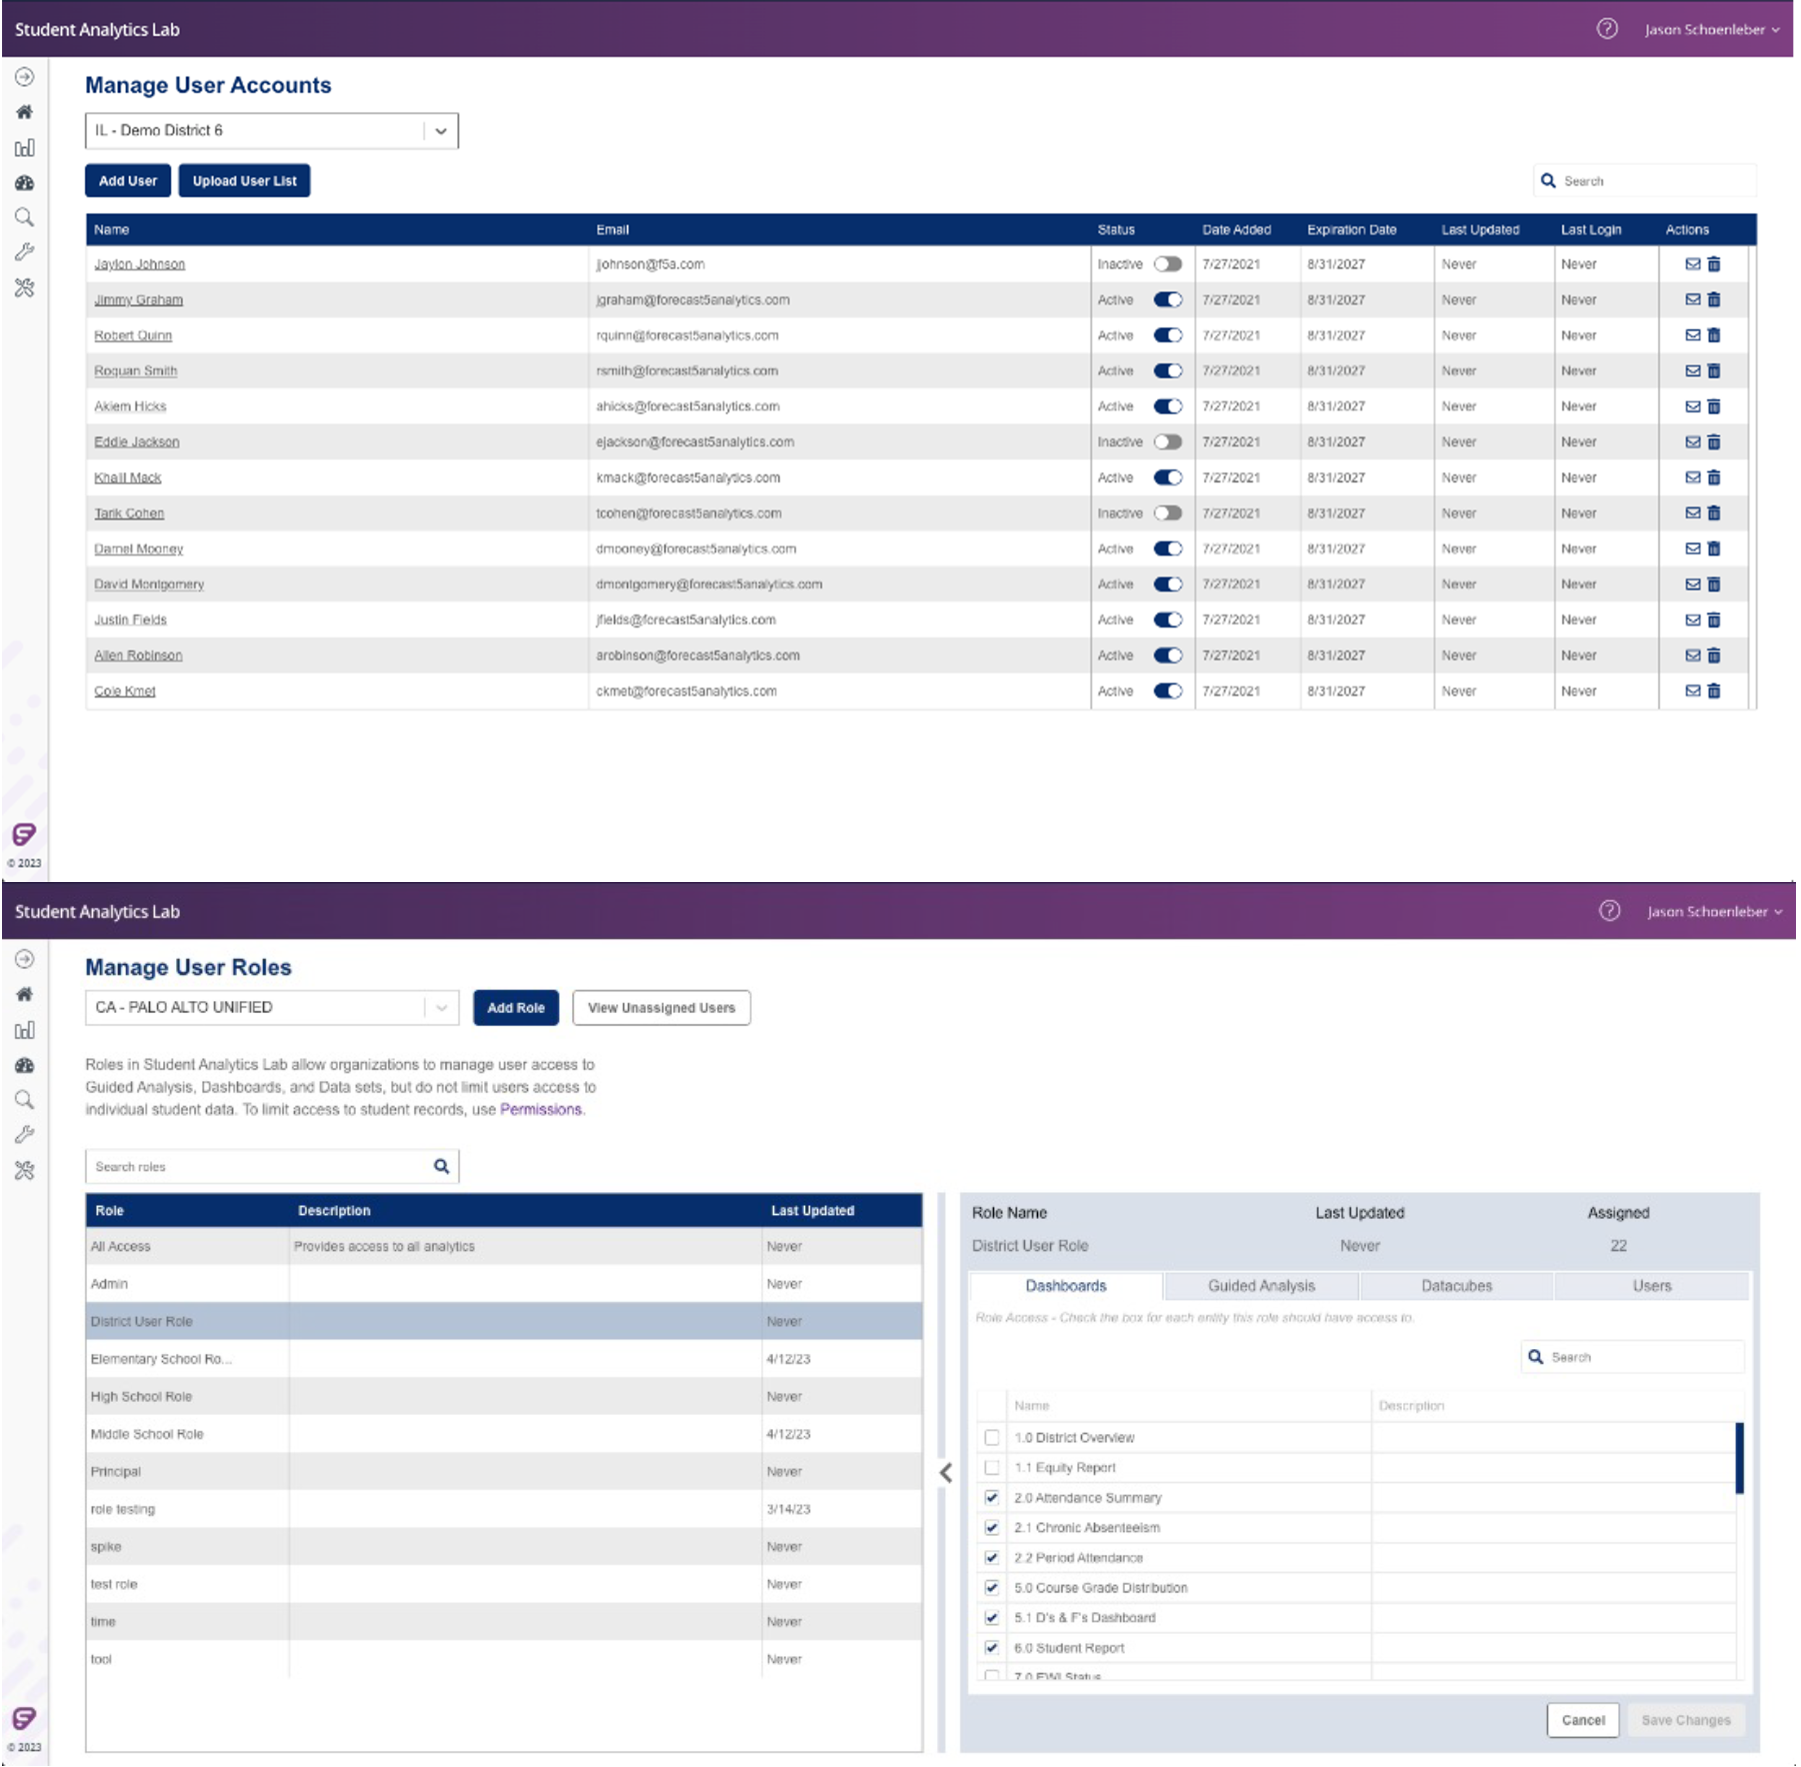The height and width of the screenshot is (1767, 1801).
Task: Click the Add User button
Action: (128, 181)
